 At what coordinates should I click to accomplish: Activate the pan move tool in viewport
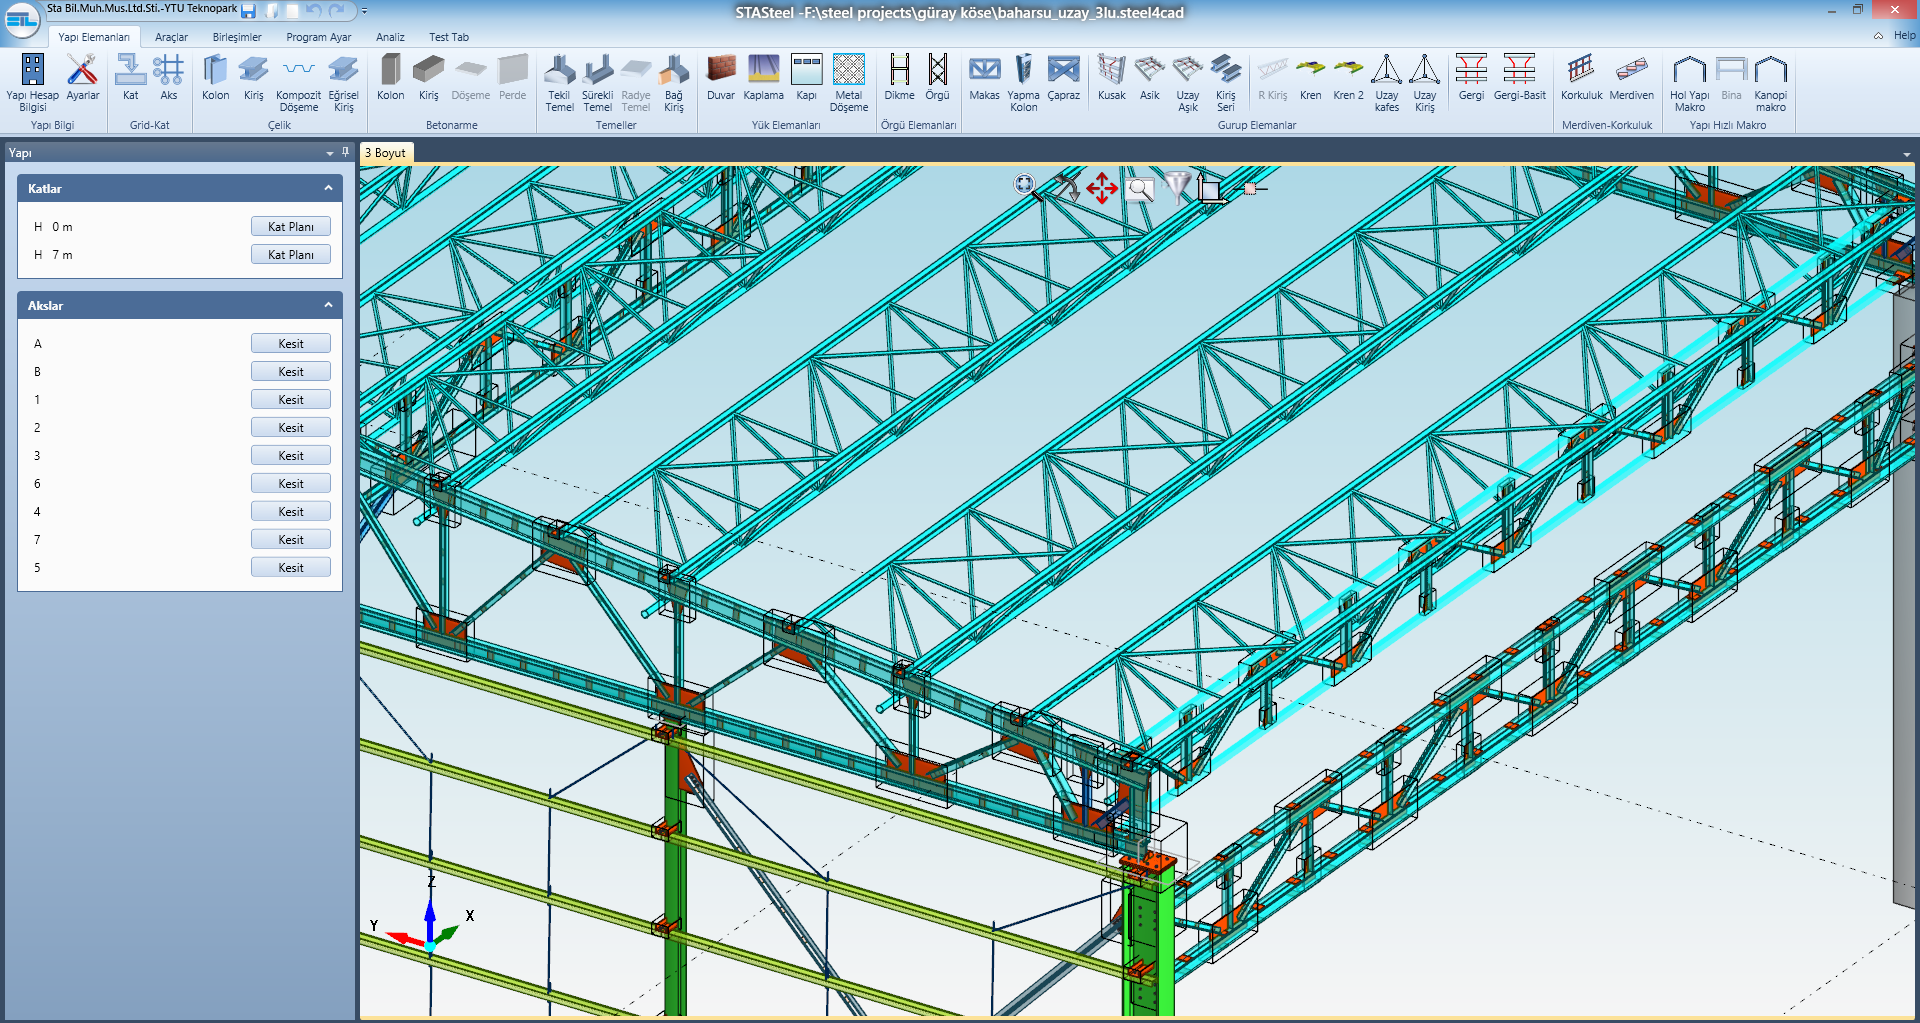coord(1102,187)
